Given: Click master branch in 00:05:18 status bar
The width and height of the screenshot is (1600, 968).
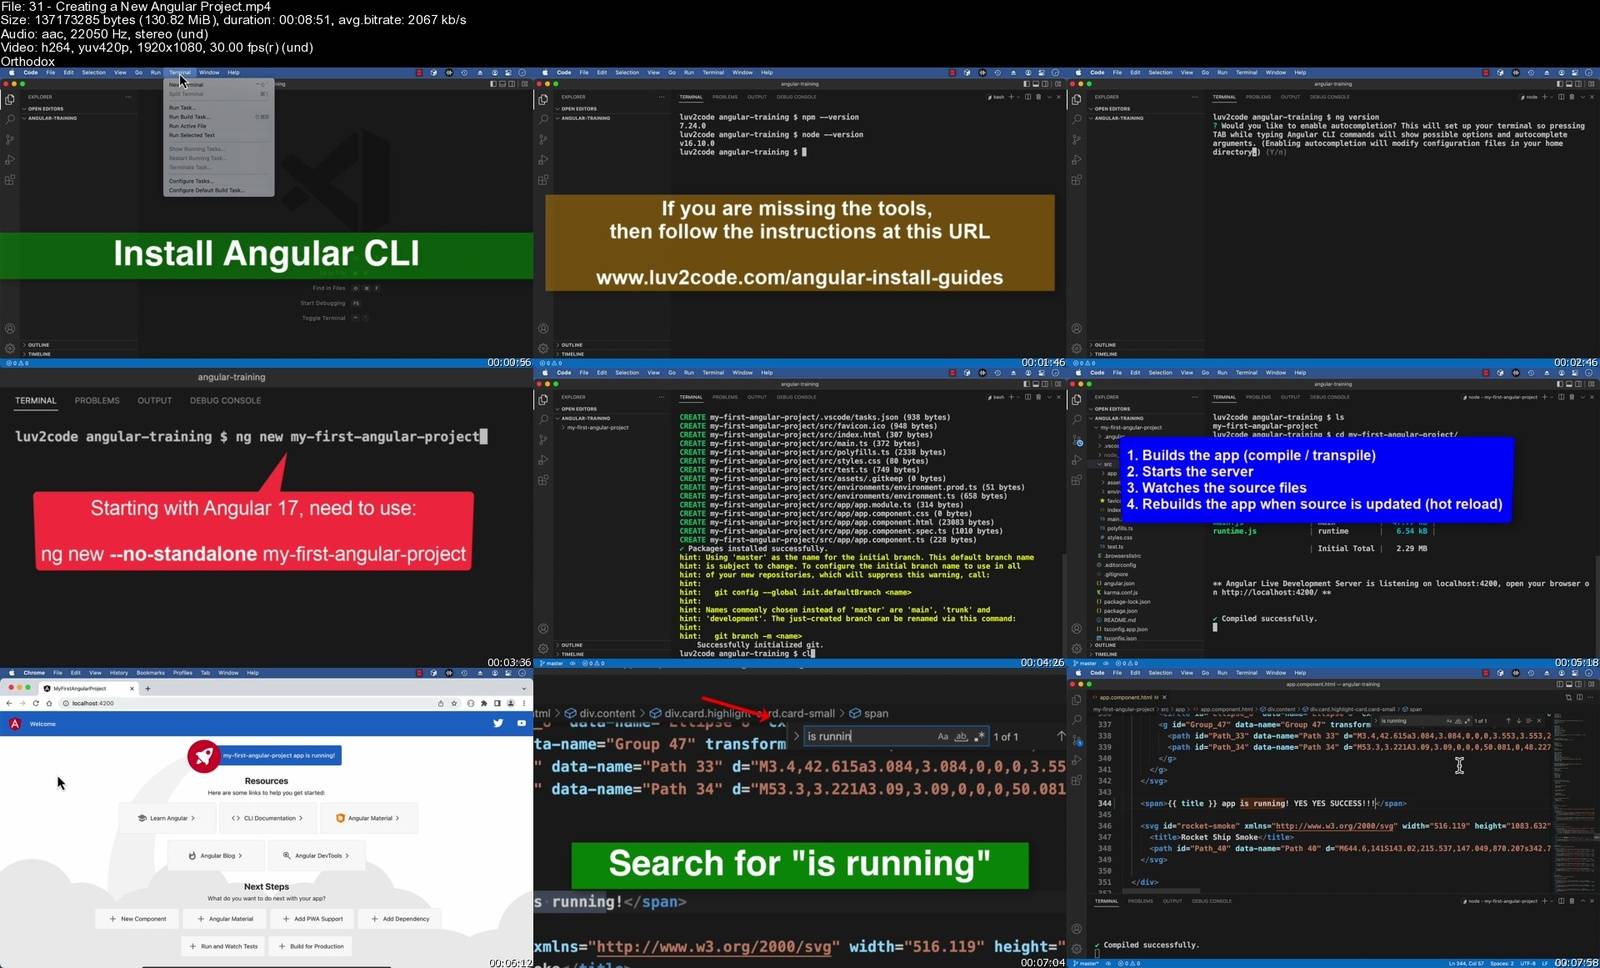Looking at the screenshot, I should point(1085,663).
